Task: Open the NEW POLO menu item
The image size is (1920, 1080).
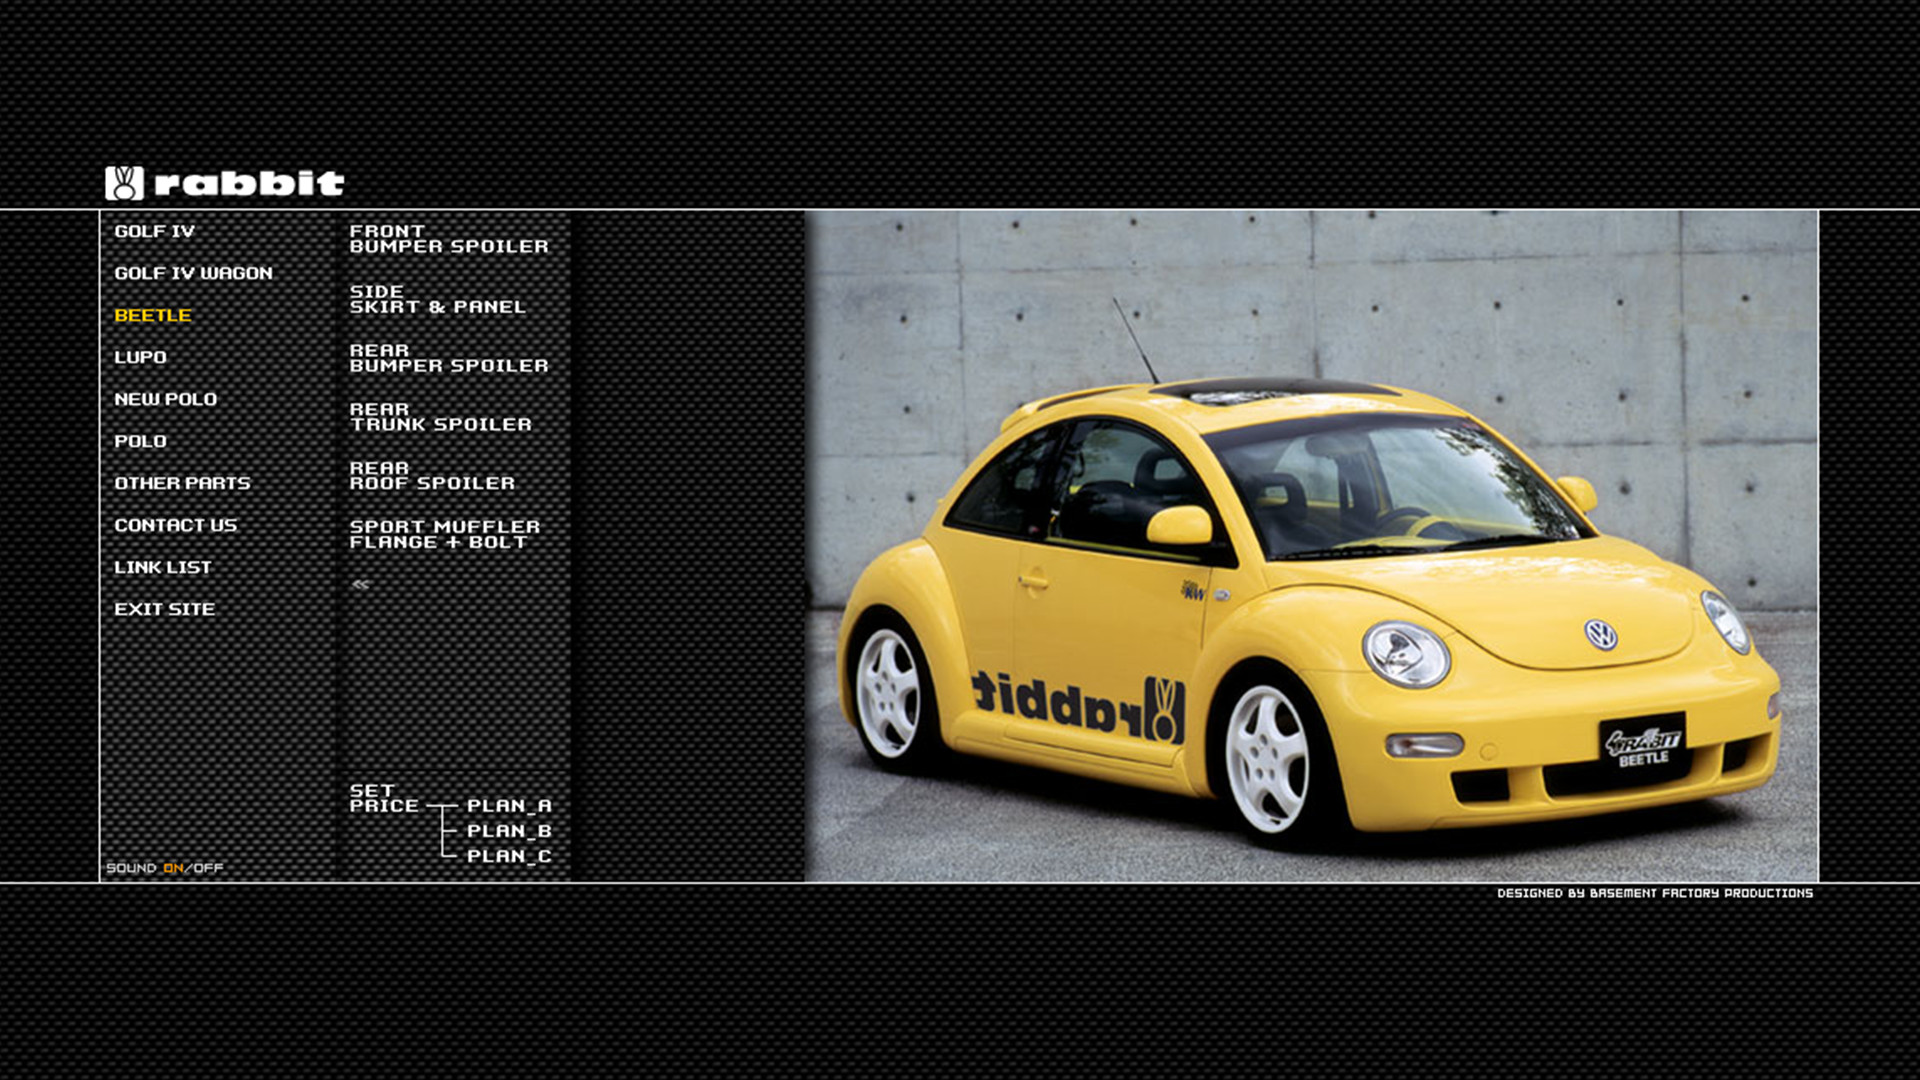Action: click(x=165, y=399)
